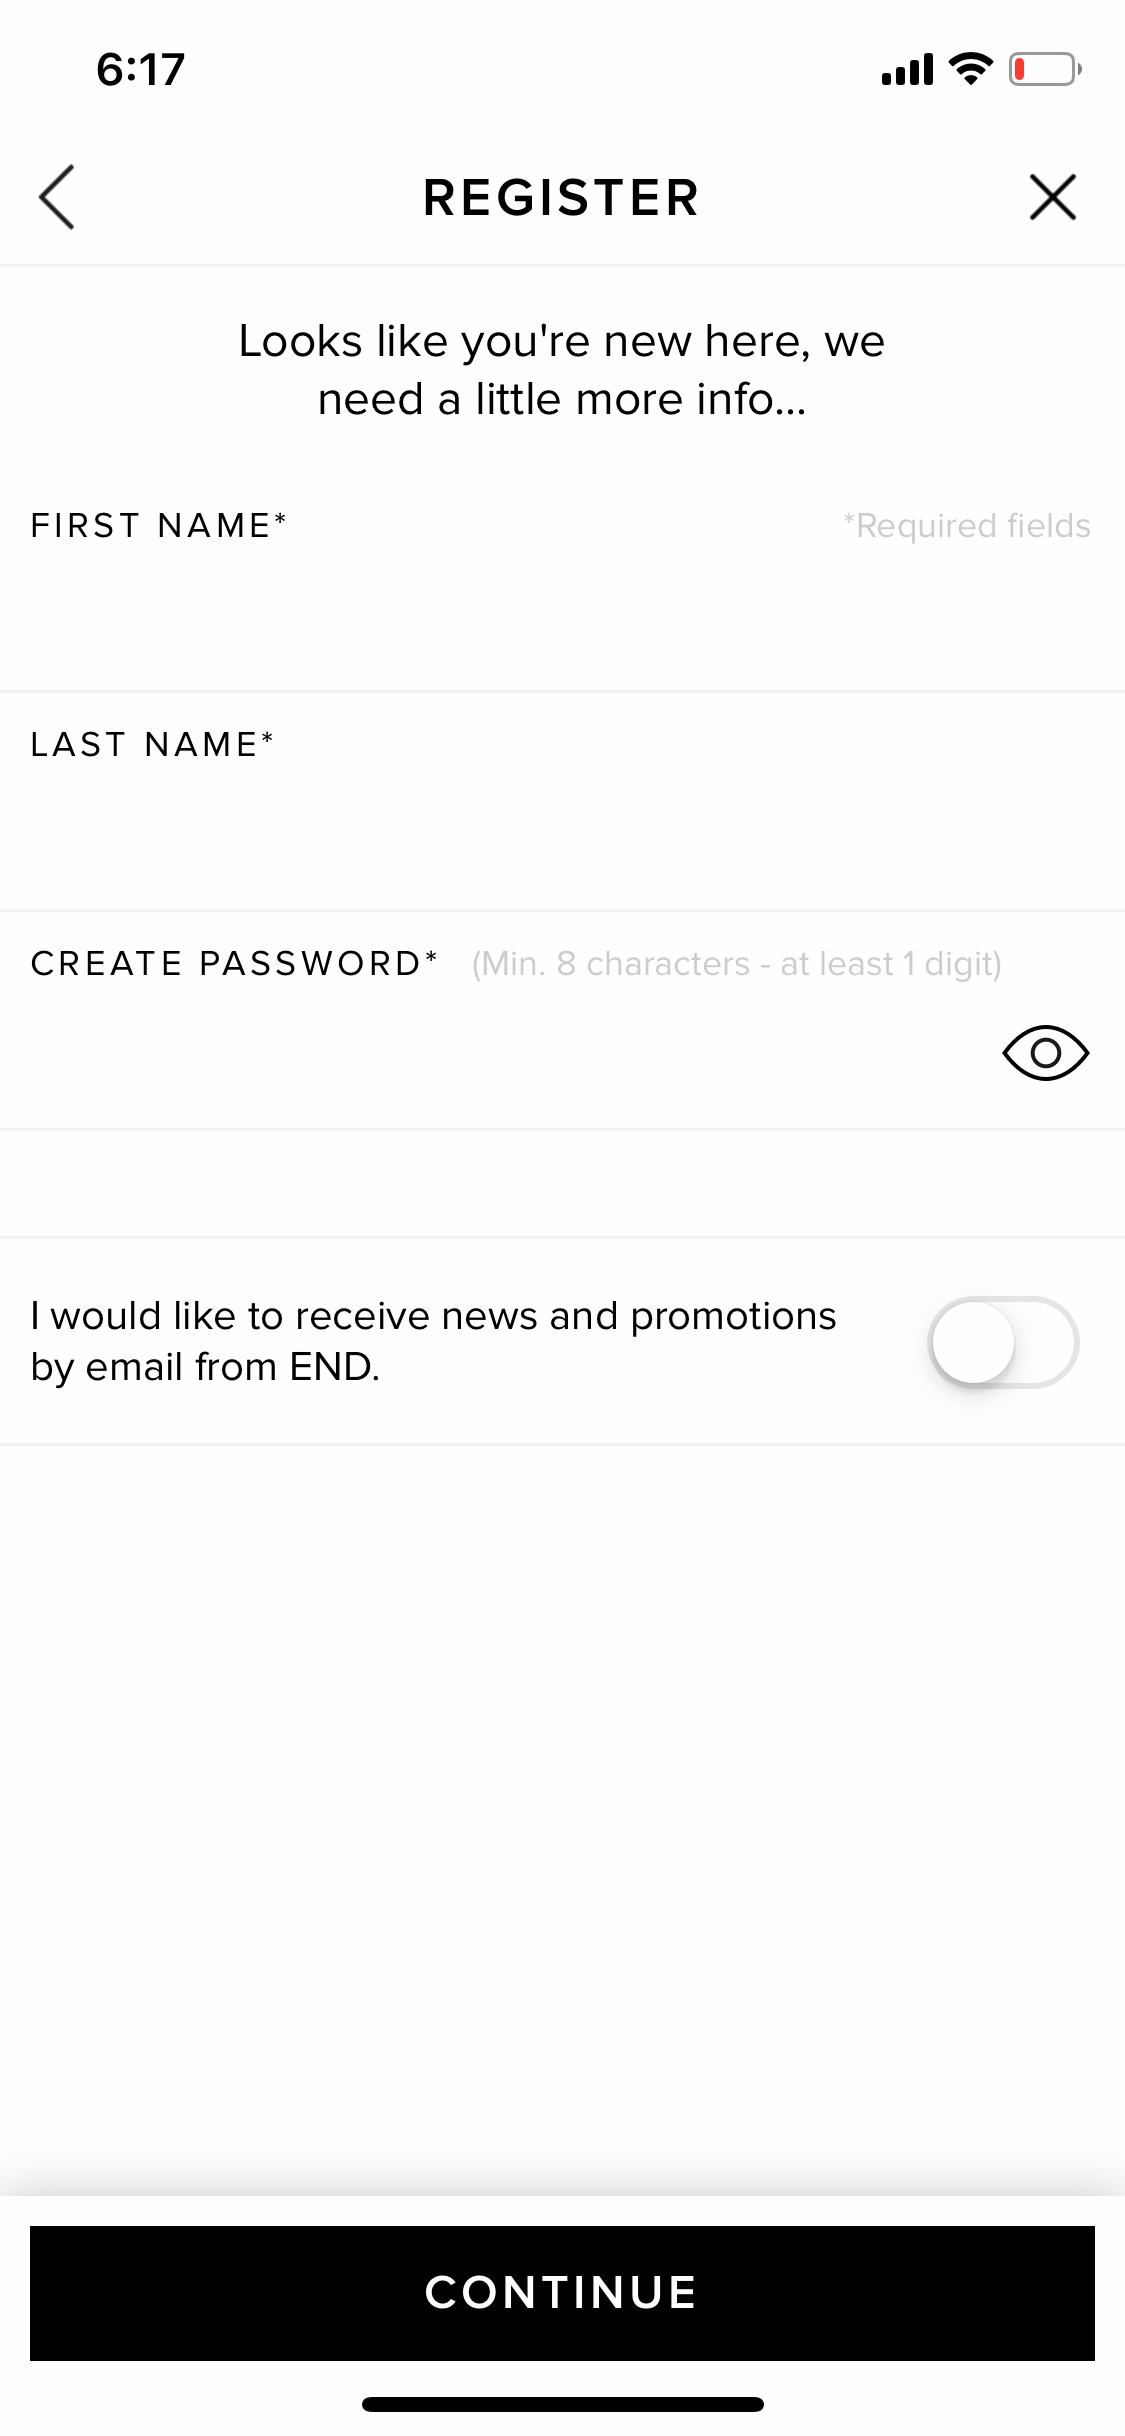Go back using the left chevron
Image resolution: width=1125 pixels, height=2436 pixels.
click(x=57, y=197)
